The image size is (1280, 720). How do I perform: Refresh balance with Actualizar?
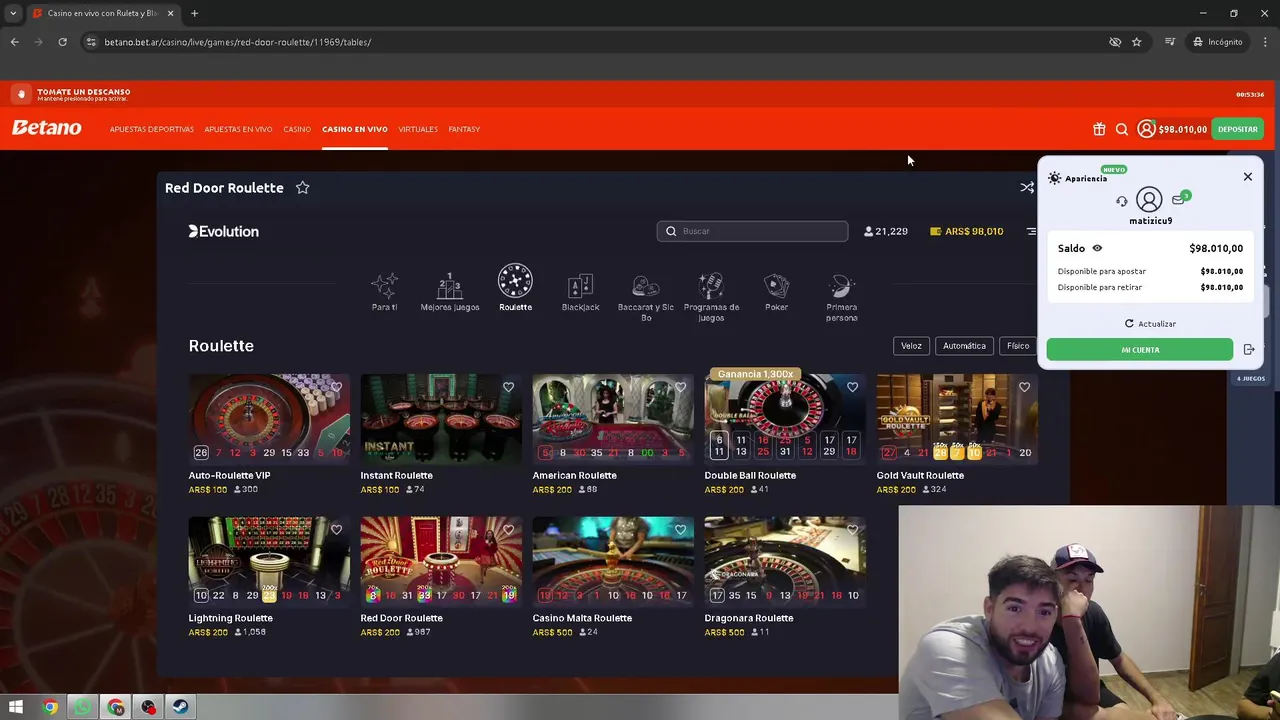point(1150,324)
